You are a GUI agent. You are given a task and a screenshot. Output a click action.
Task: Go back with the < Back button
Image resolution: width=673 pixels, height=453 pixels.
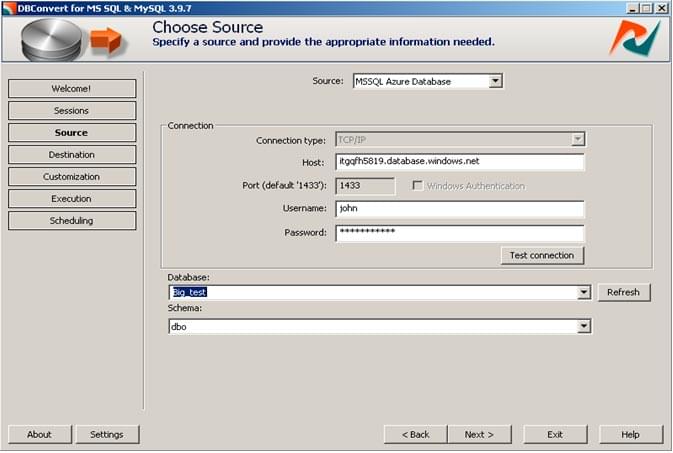[415, 435]
